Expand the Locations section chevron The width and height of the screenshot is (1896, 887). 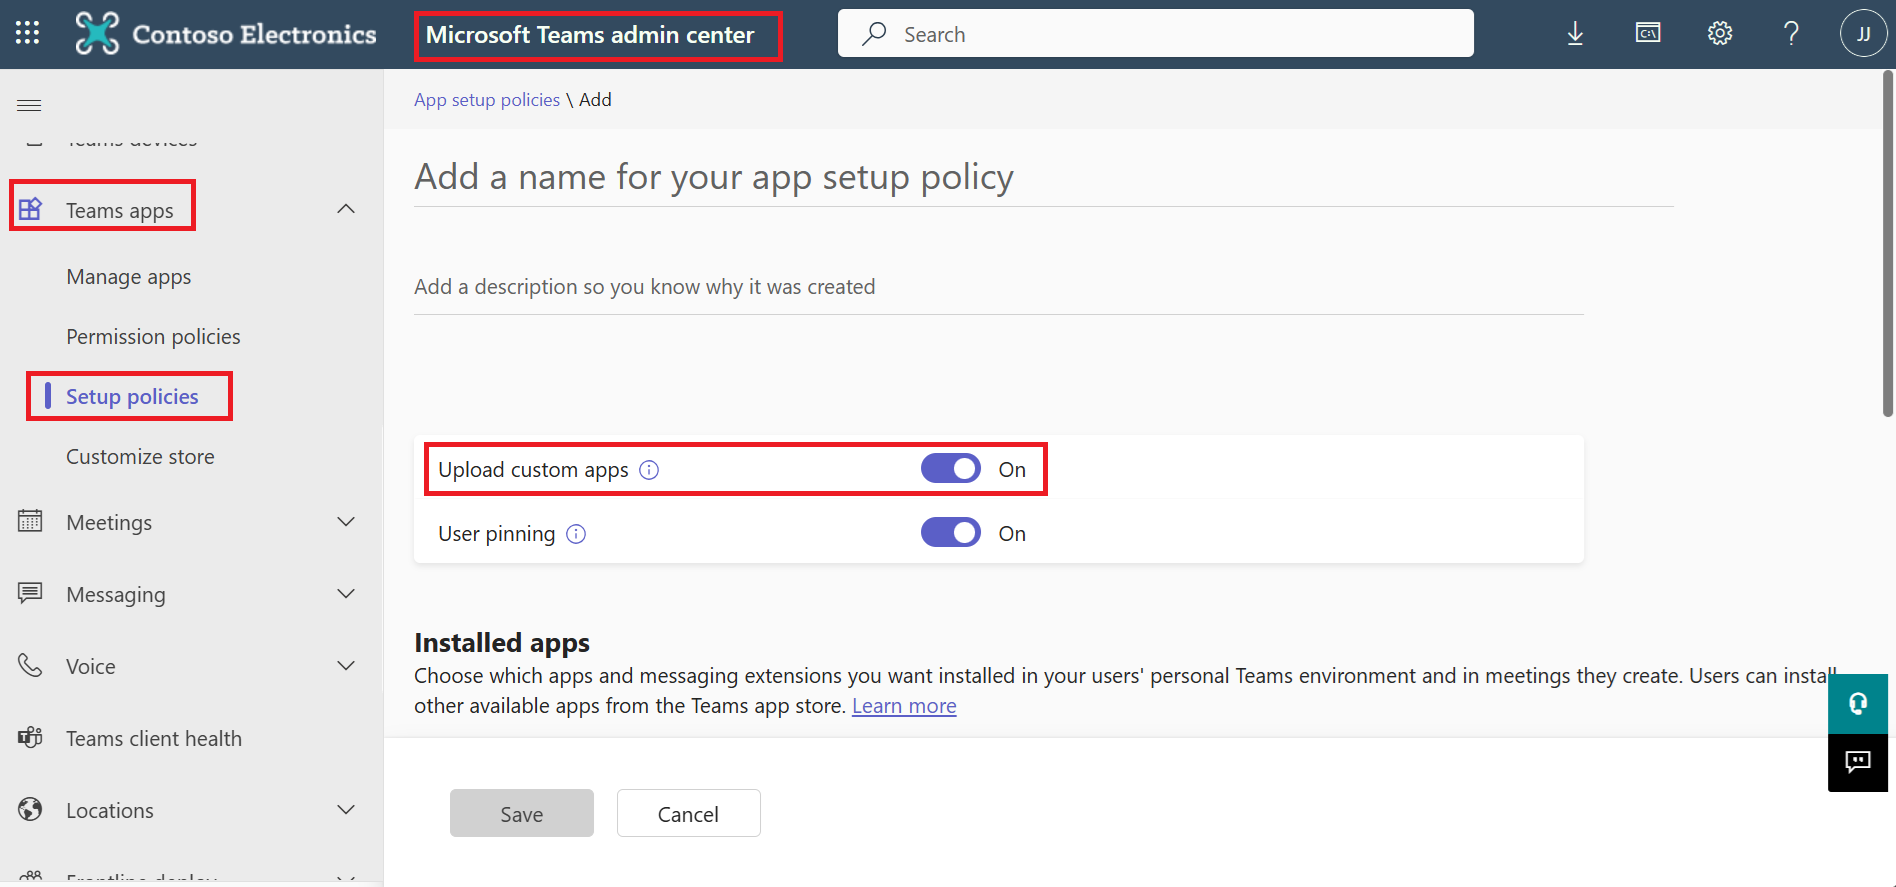point(346,810)
